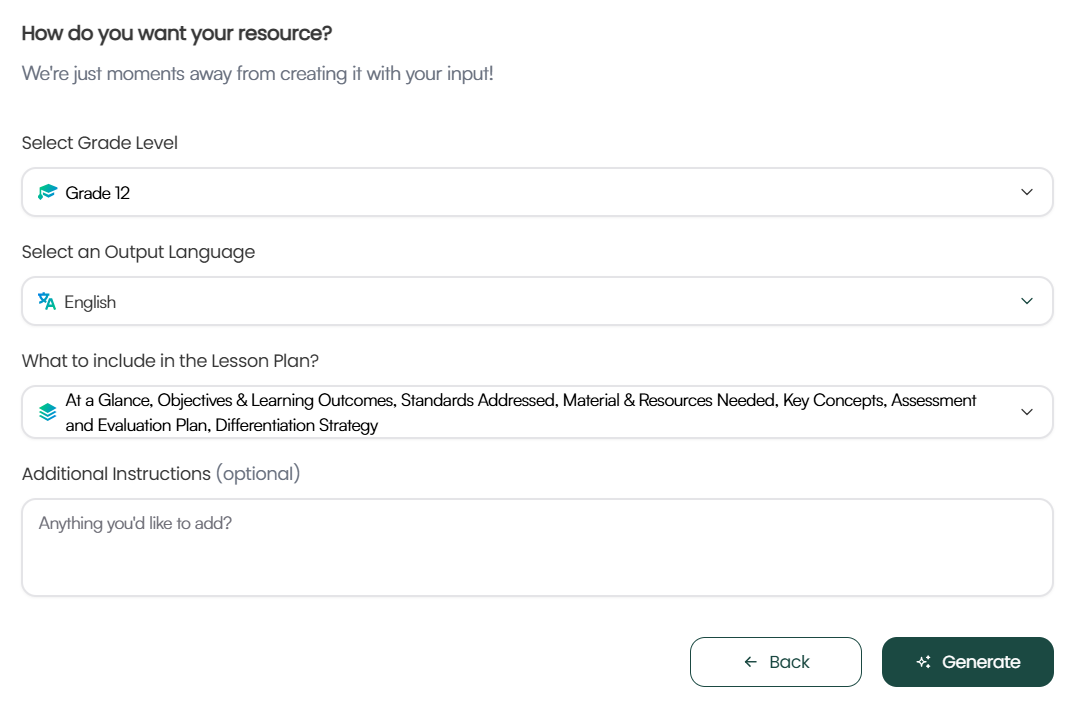Click the stacked layers icon in Lesson Plan field
The image size is (1067, 702).
click(x=47, y=412)
